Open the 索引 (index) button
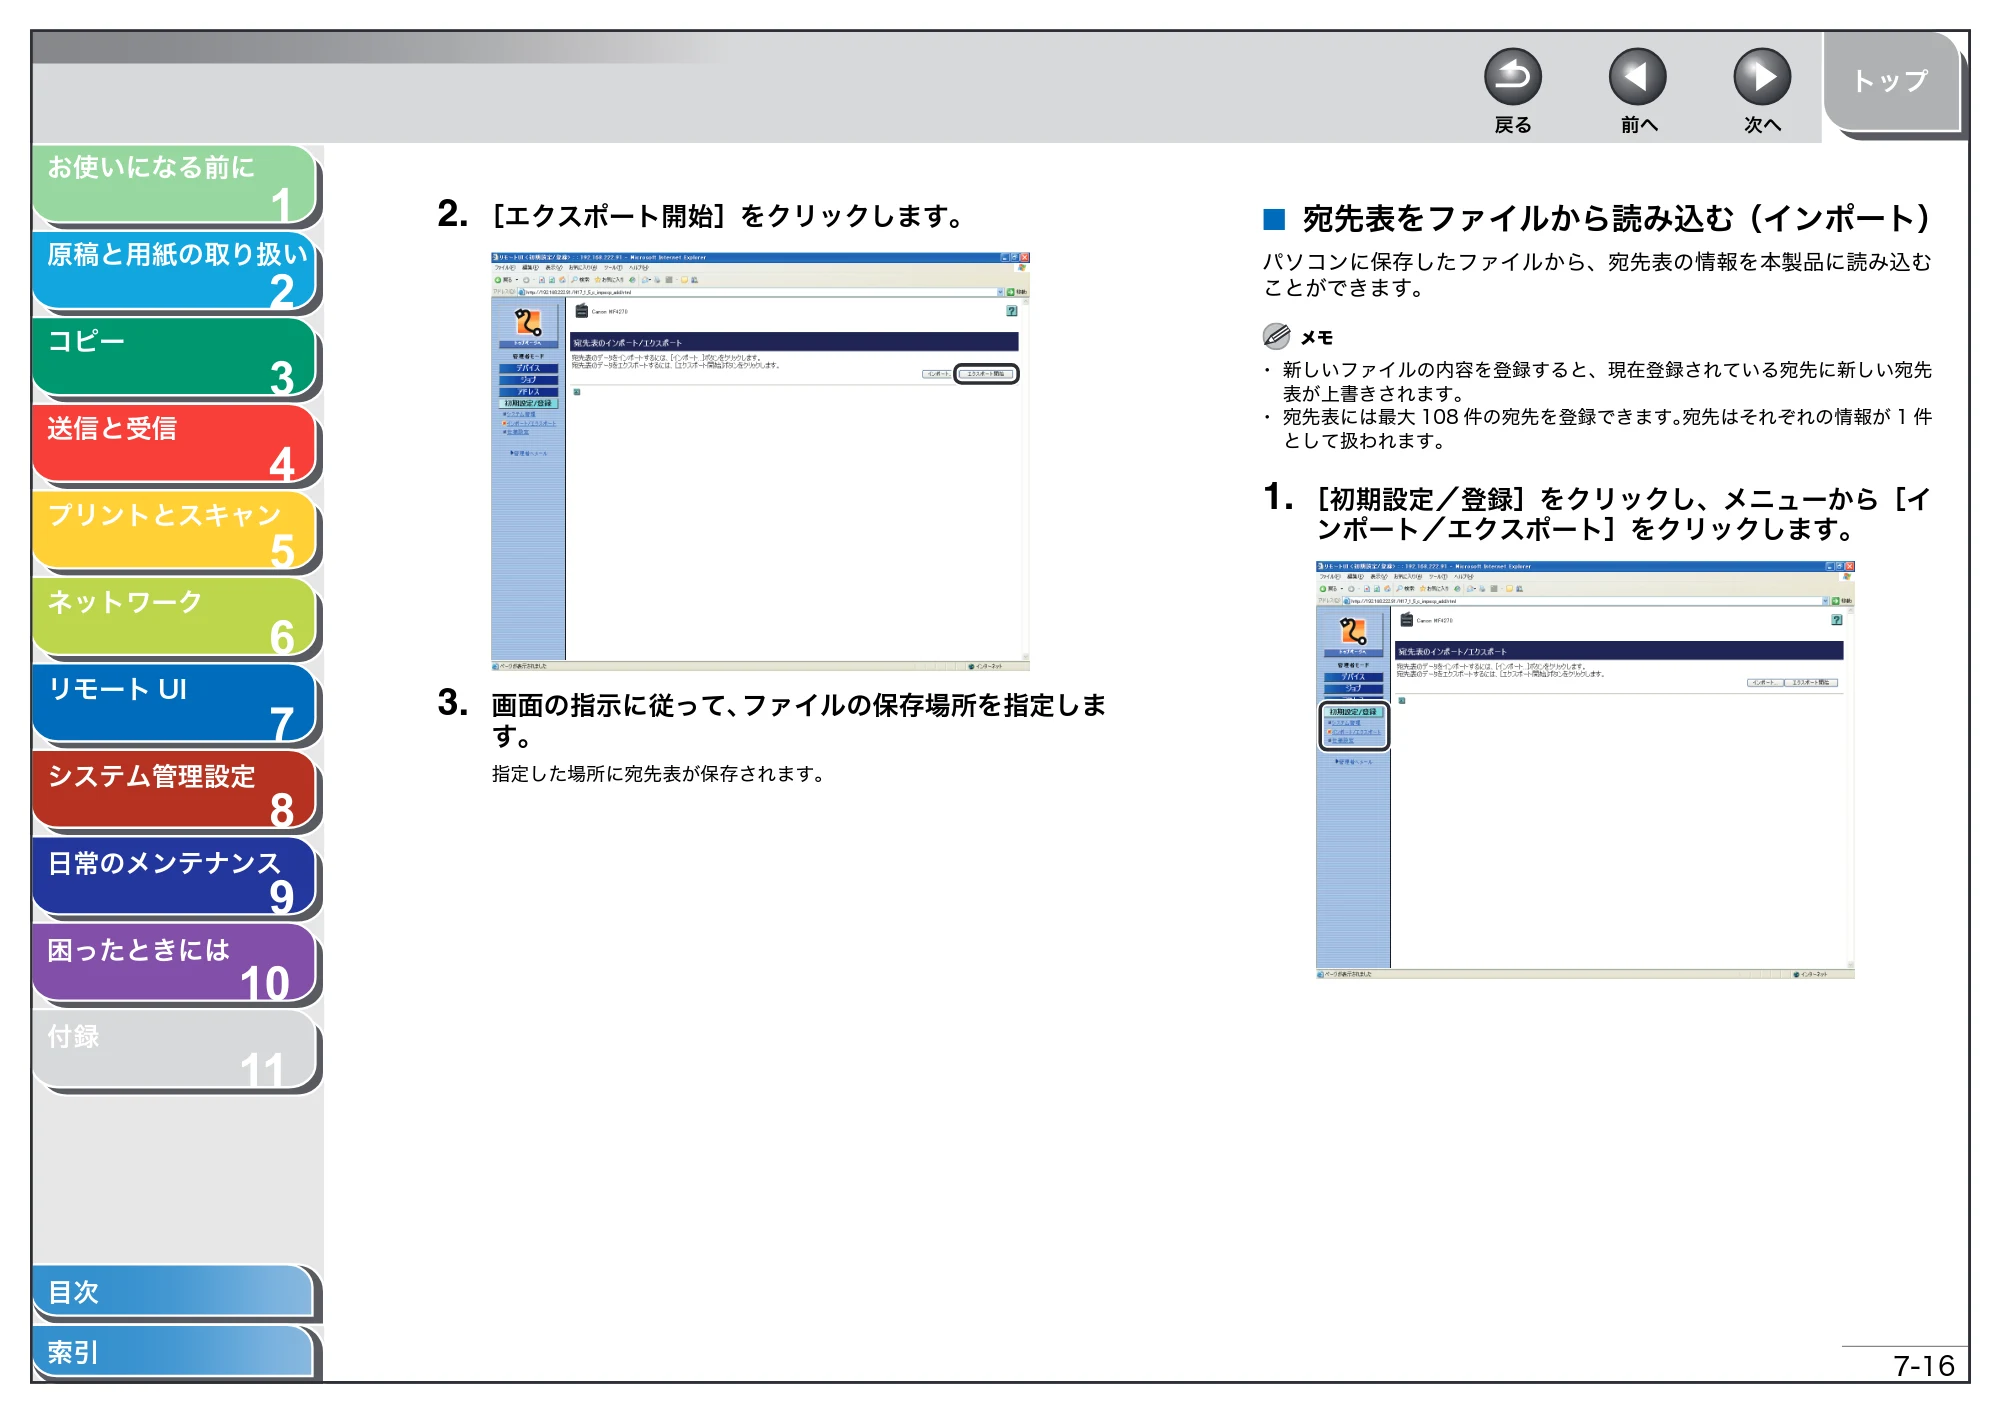 [174, 1353]
